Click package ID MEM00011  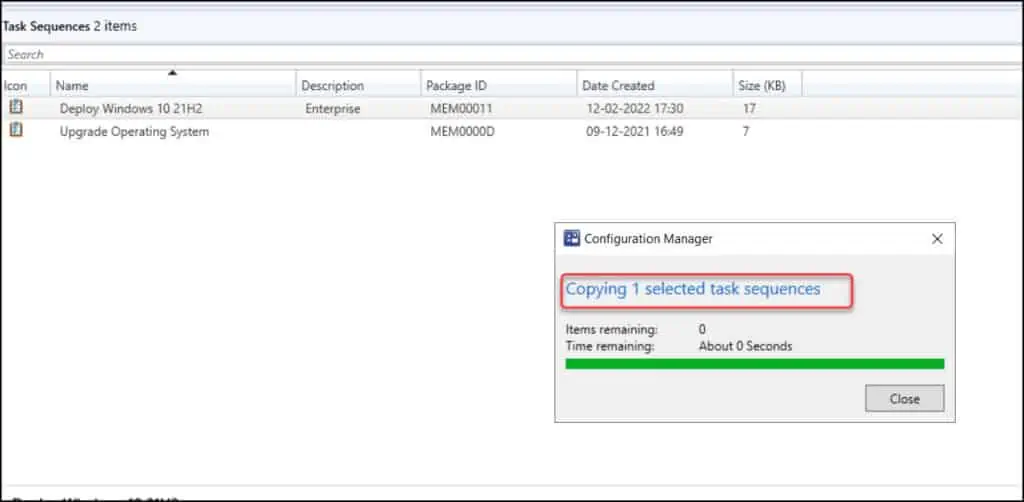tap(461, 109)
